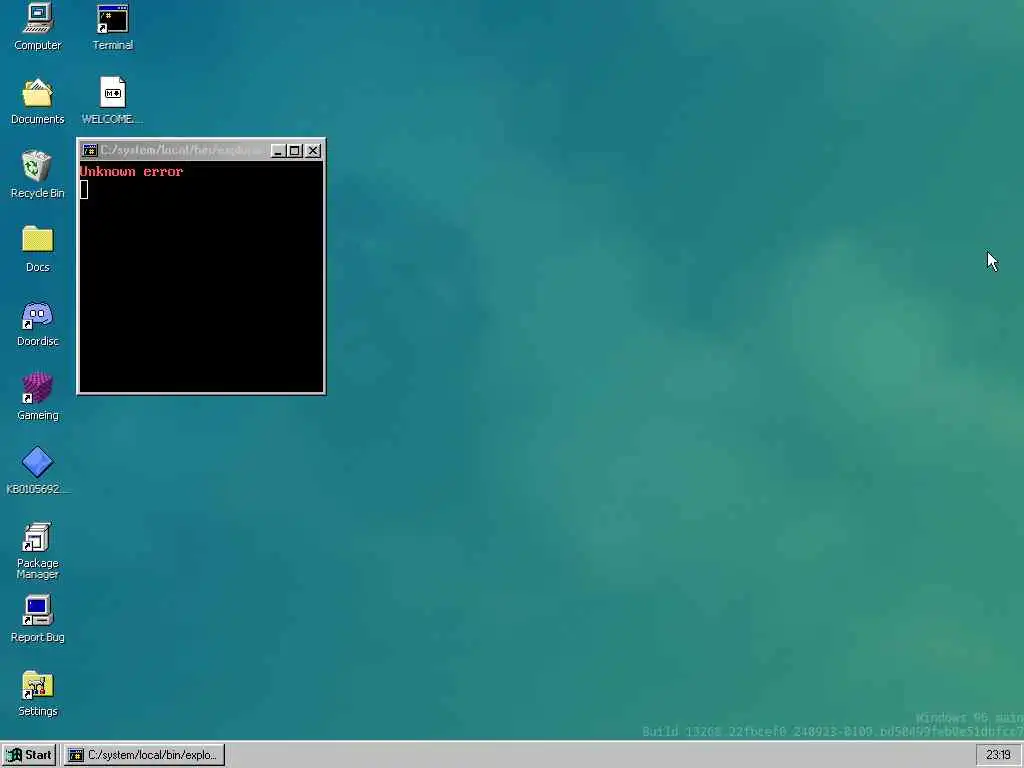Open the Computer desktop icon
Viewport: 1024px width, 768px height.
[37, 27]
